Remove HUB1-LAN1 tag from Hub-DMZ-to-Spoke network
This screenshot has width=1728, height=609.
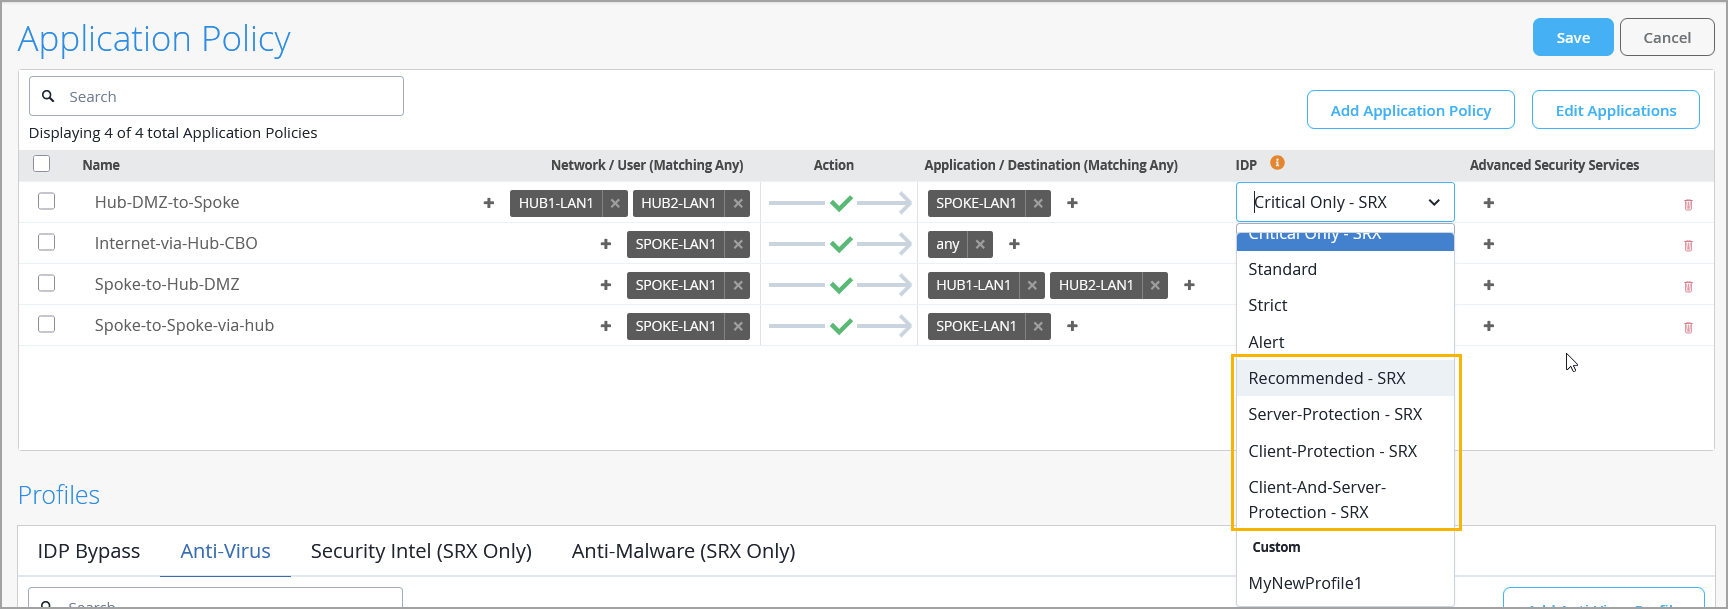click(x=615, y=203)
